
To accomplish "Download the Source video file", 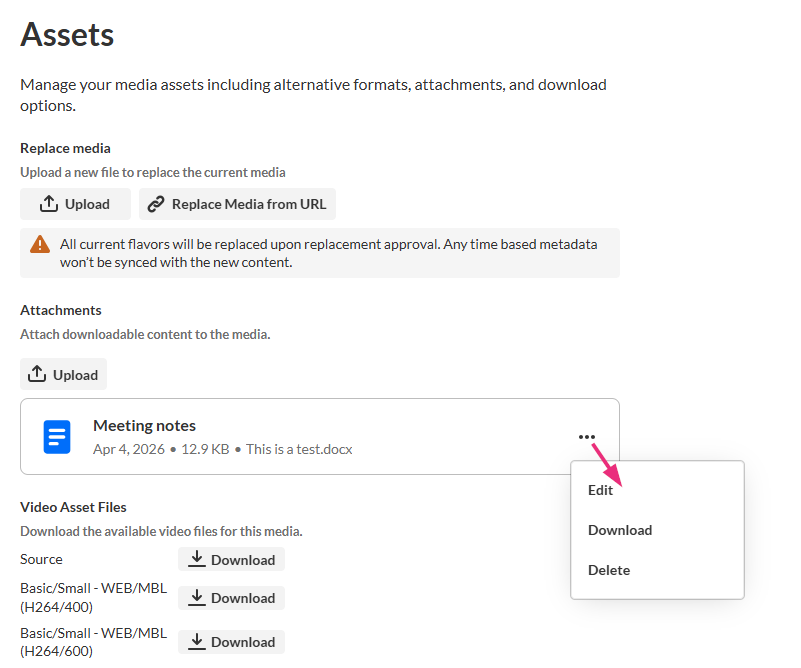I will point(231,559).
